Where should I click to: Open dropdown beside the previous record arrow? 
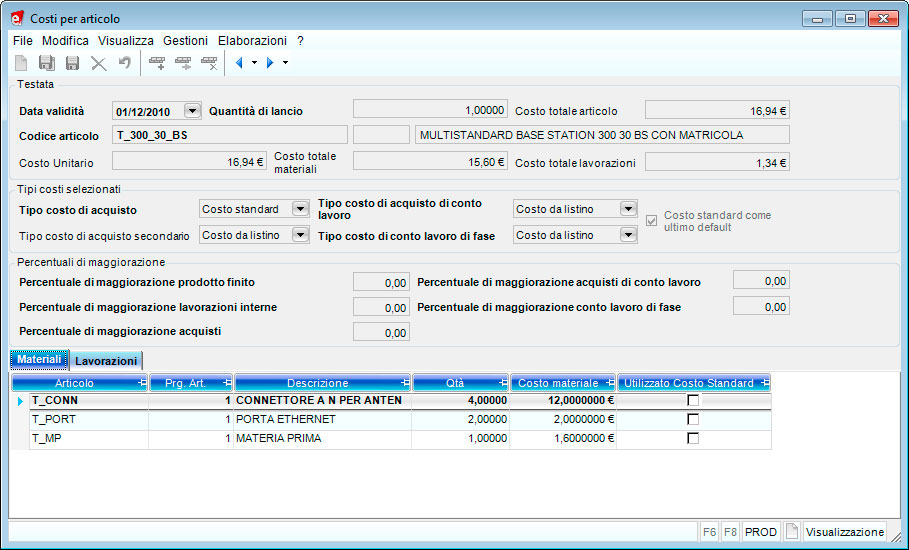[x=254, y=63]
